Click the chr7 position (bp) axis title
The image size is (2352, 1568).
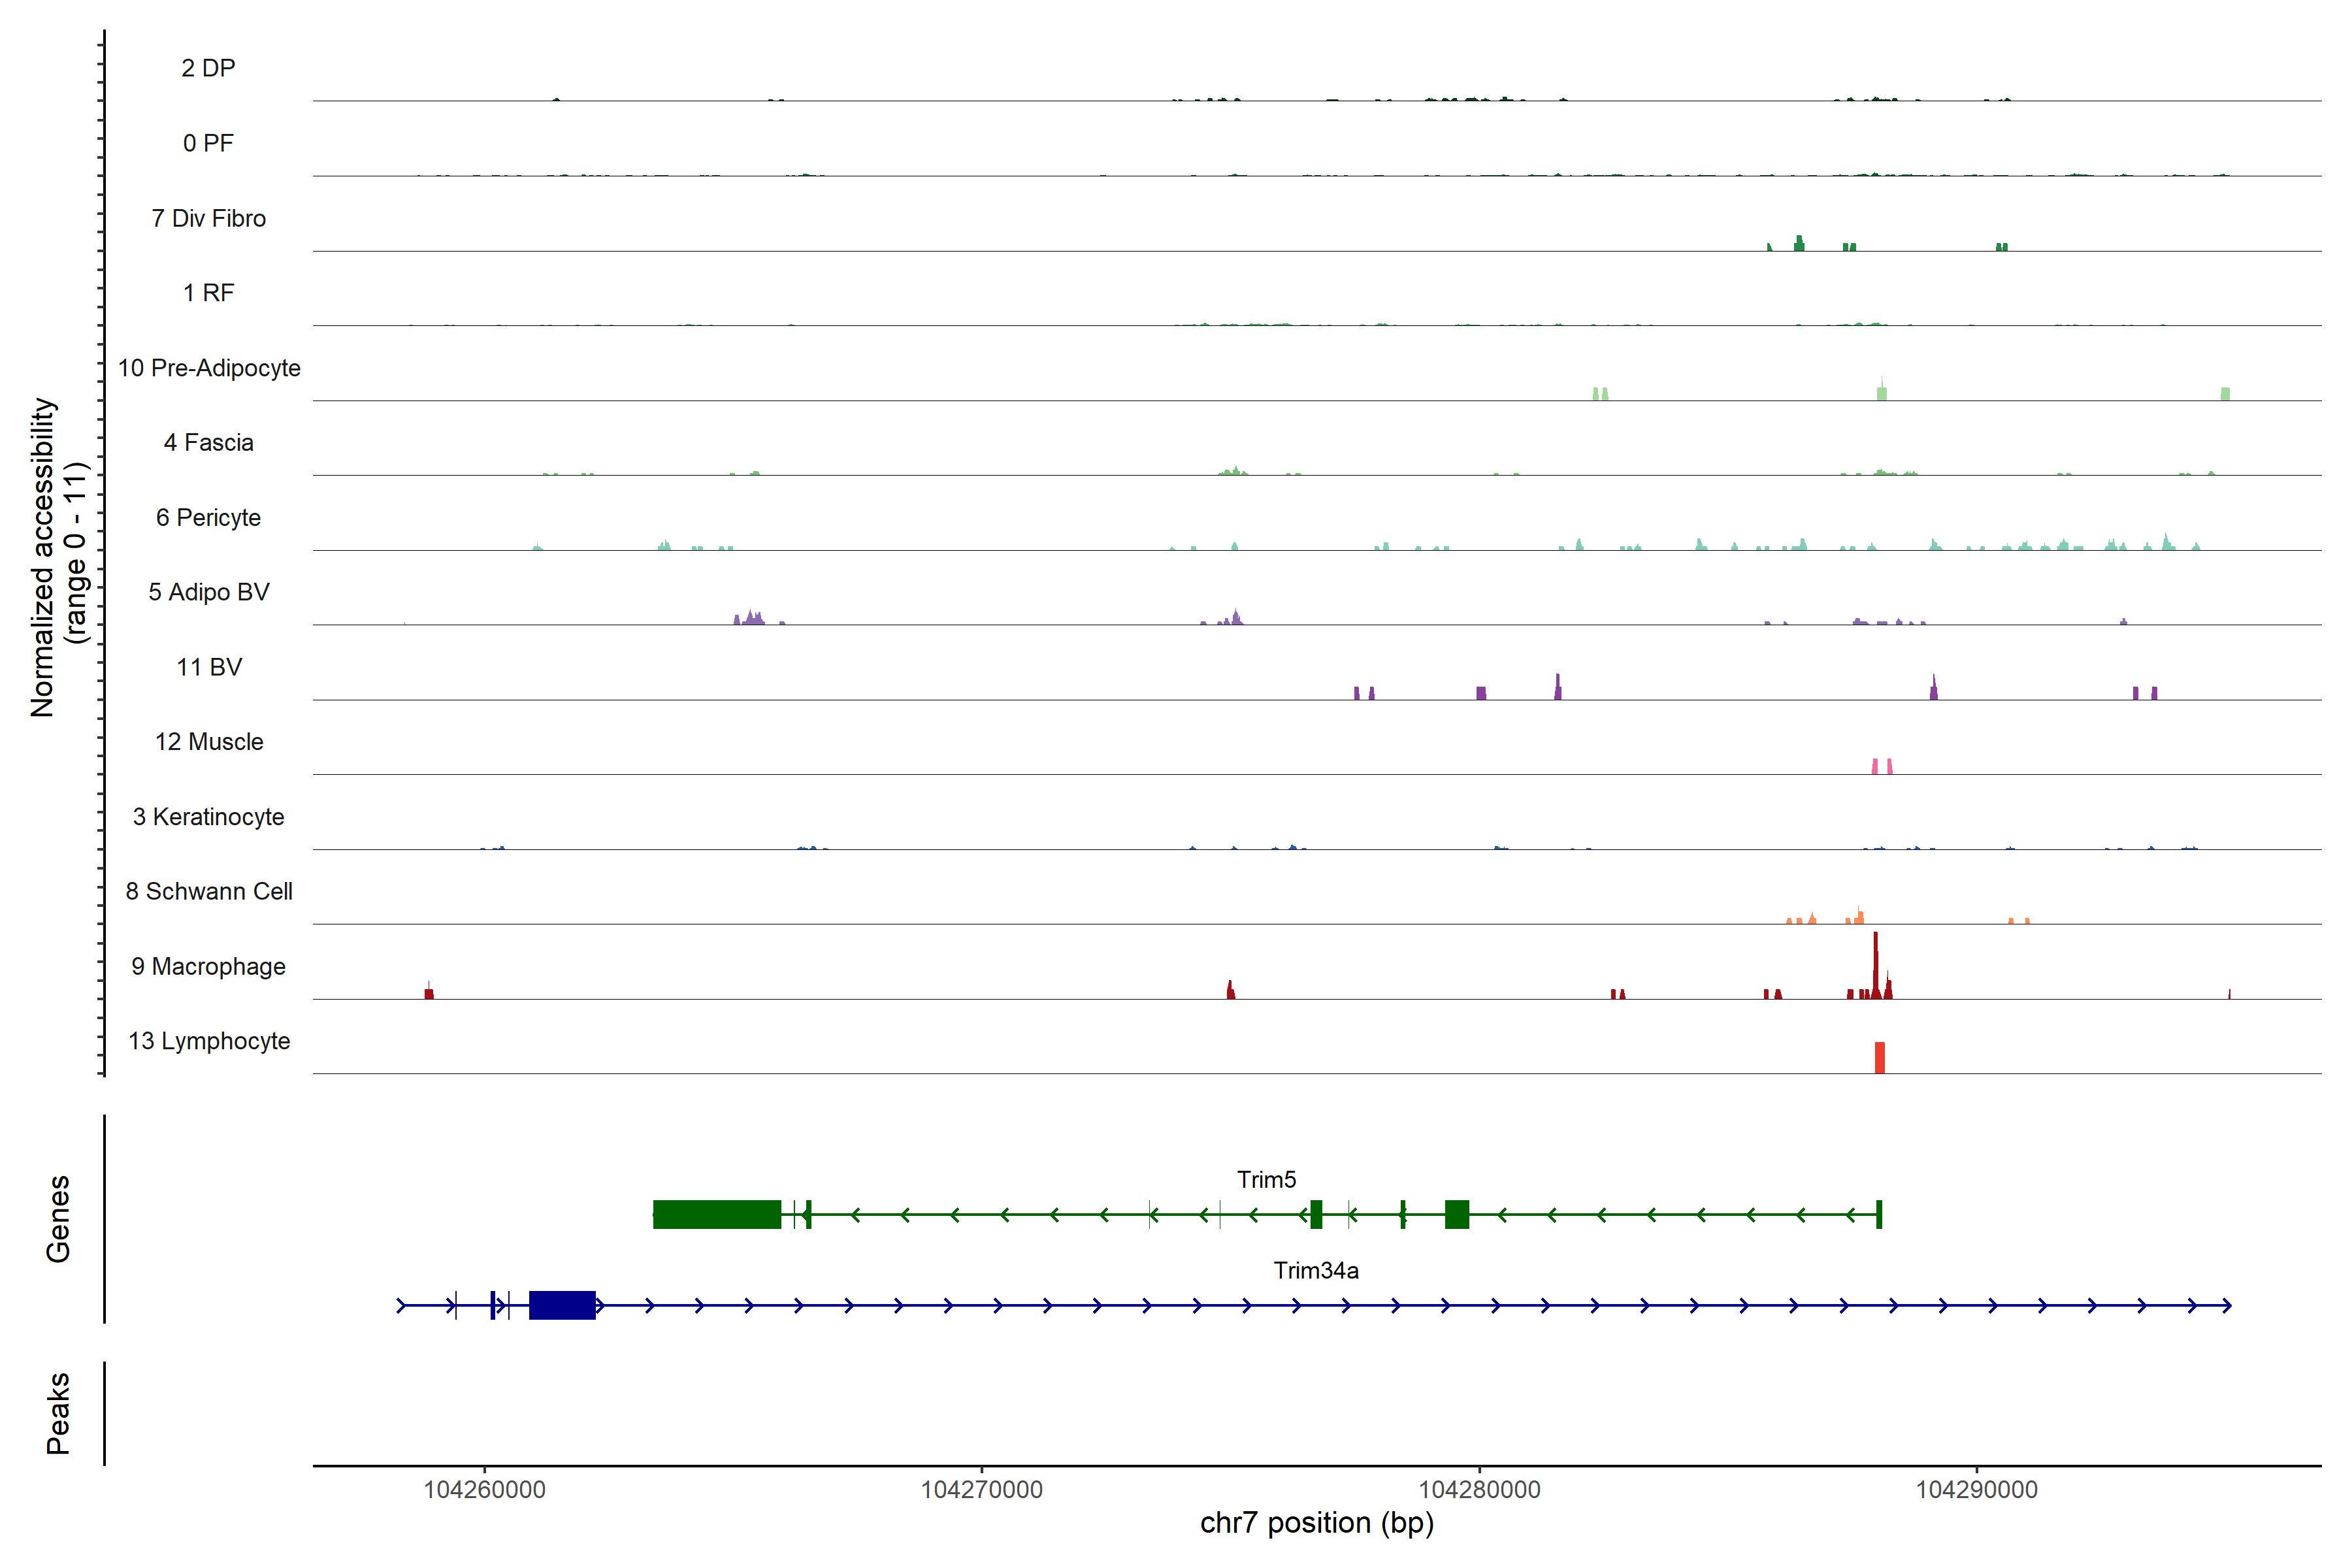1316,1523
